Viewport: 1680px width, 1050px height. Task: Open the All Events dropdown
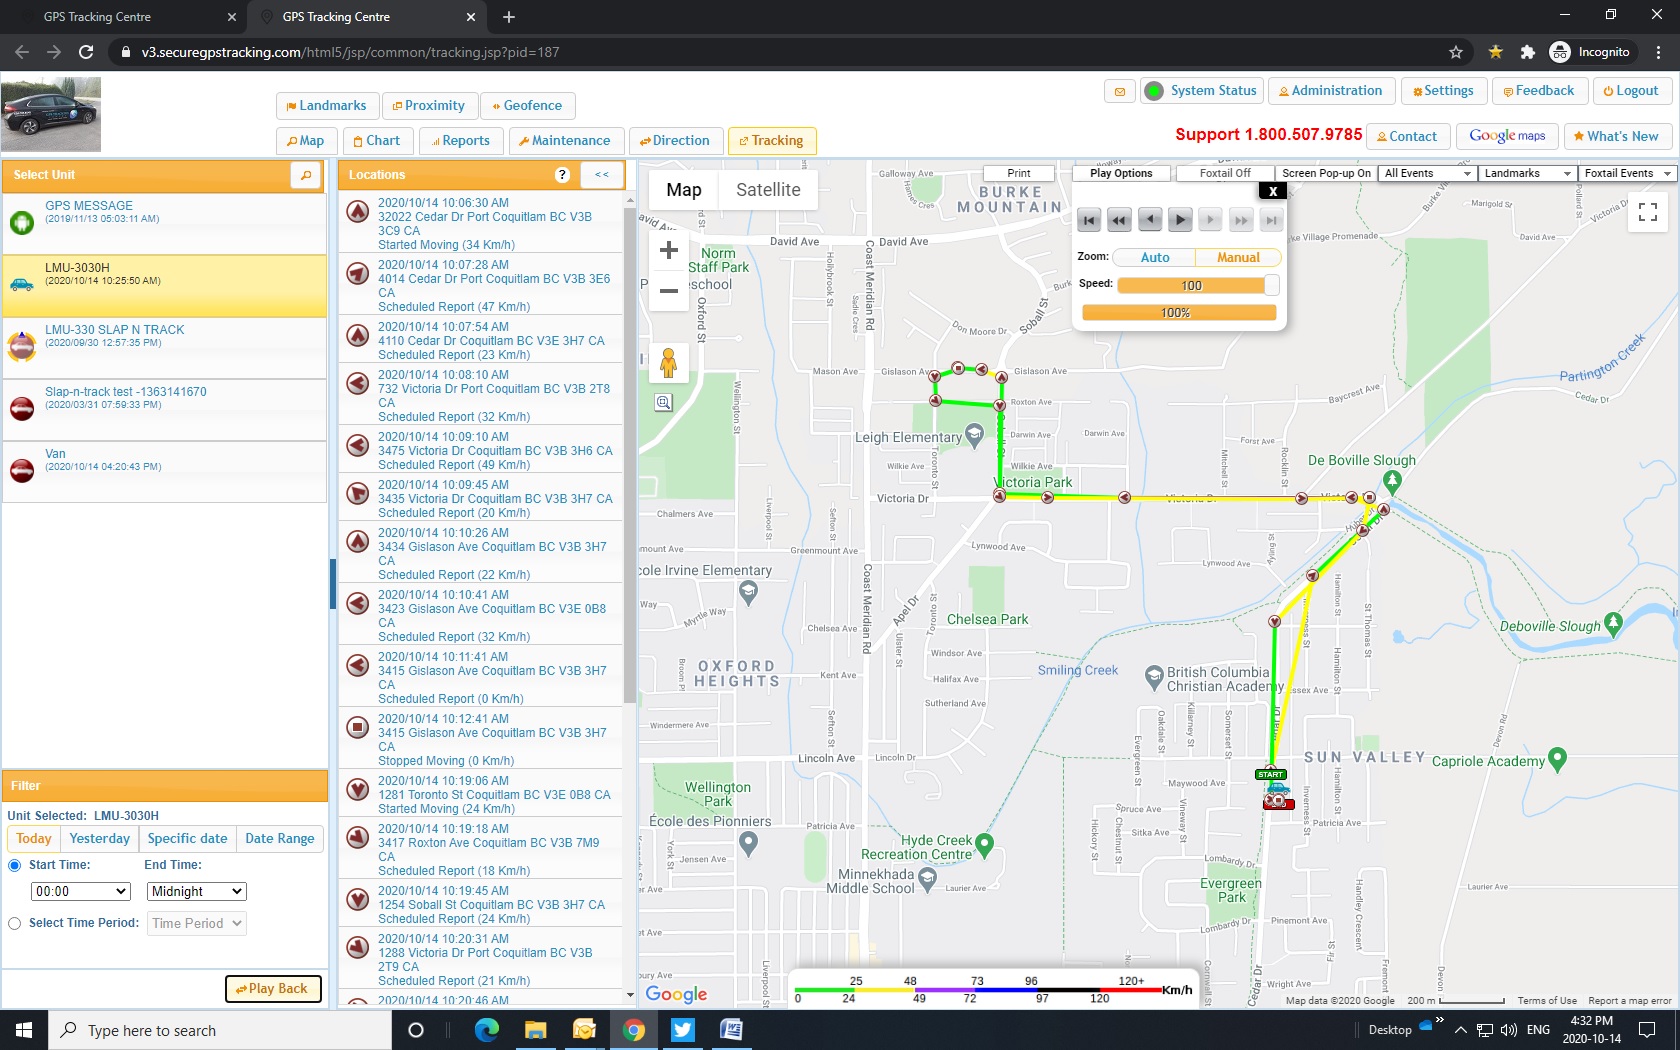tap(1426, 173)
